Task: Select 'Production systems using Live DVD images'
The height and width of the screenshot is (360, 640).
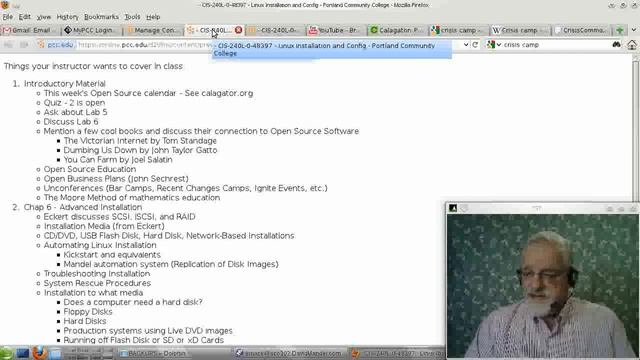Action: tap(148, 331)
